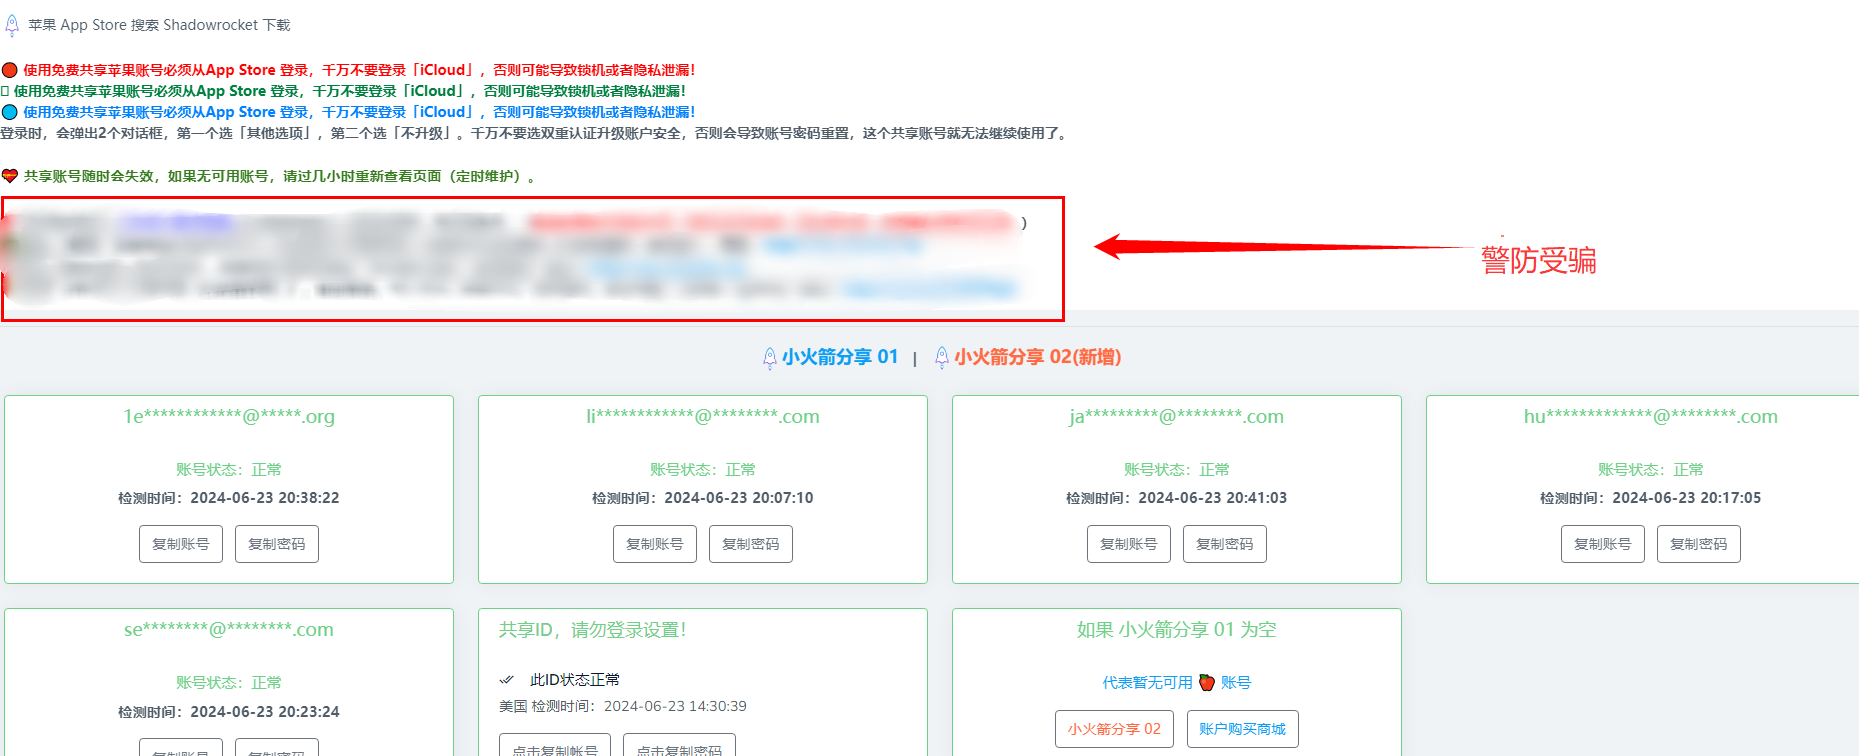
Task: Switch to the 小火箭分享 01 tab
Action: 840,357
